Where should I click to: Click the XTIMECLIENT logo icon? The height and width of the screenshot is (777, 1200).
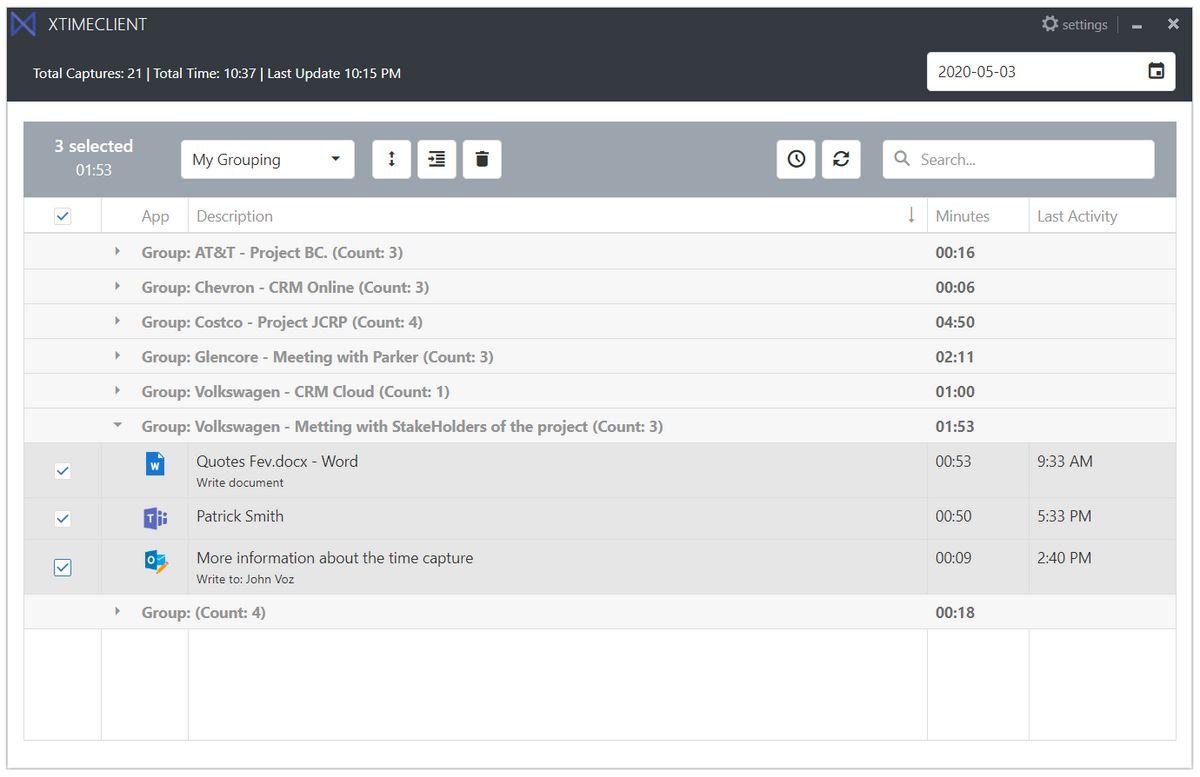[x=23, y=24]
